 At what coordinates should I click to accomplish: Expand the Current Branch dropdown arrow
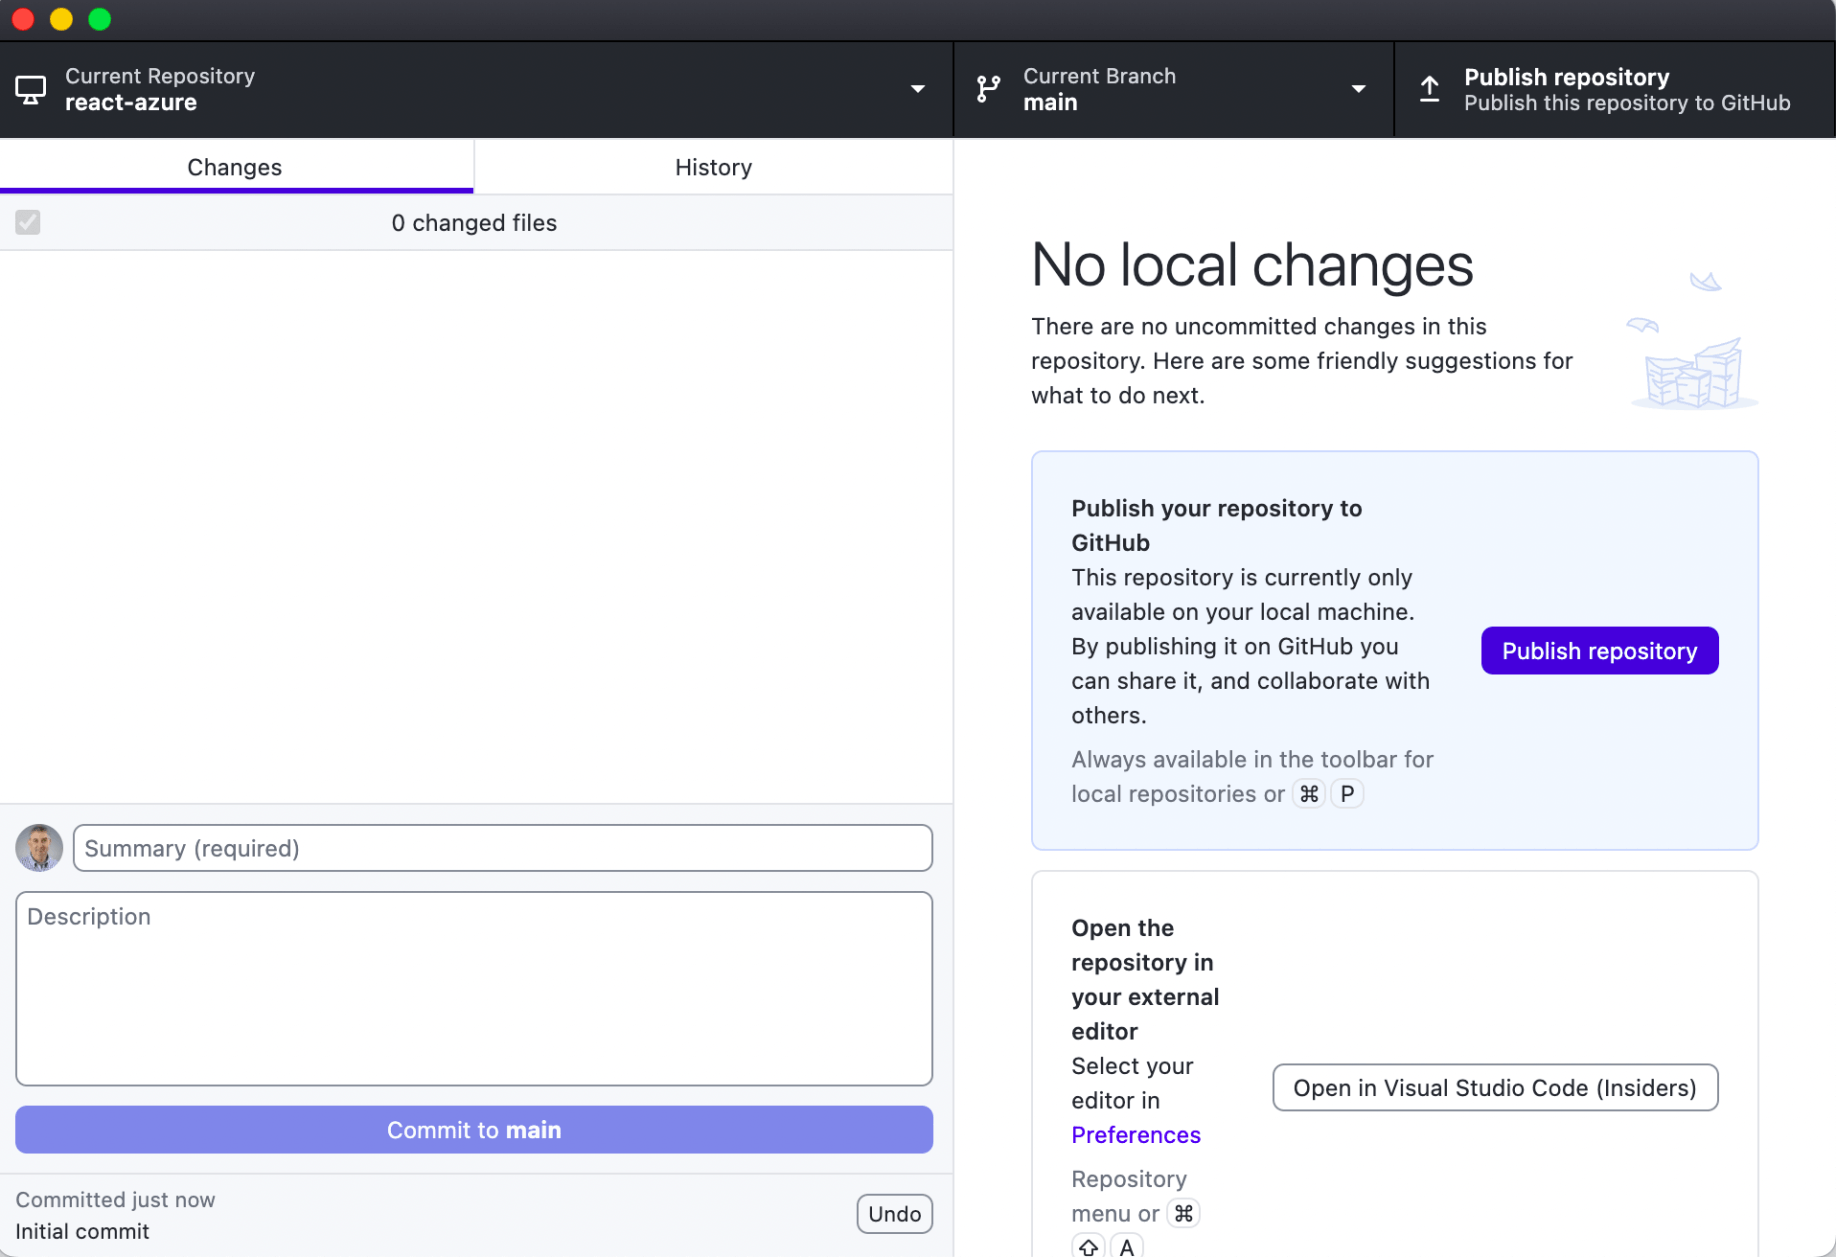[1358, 89]
